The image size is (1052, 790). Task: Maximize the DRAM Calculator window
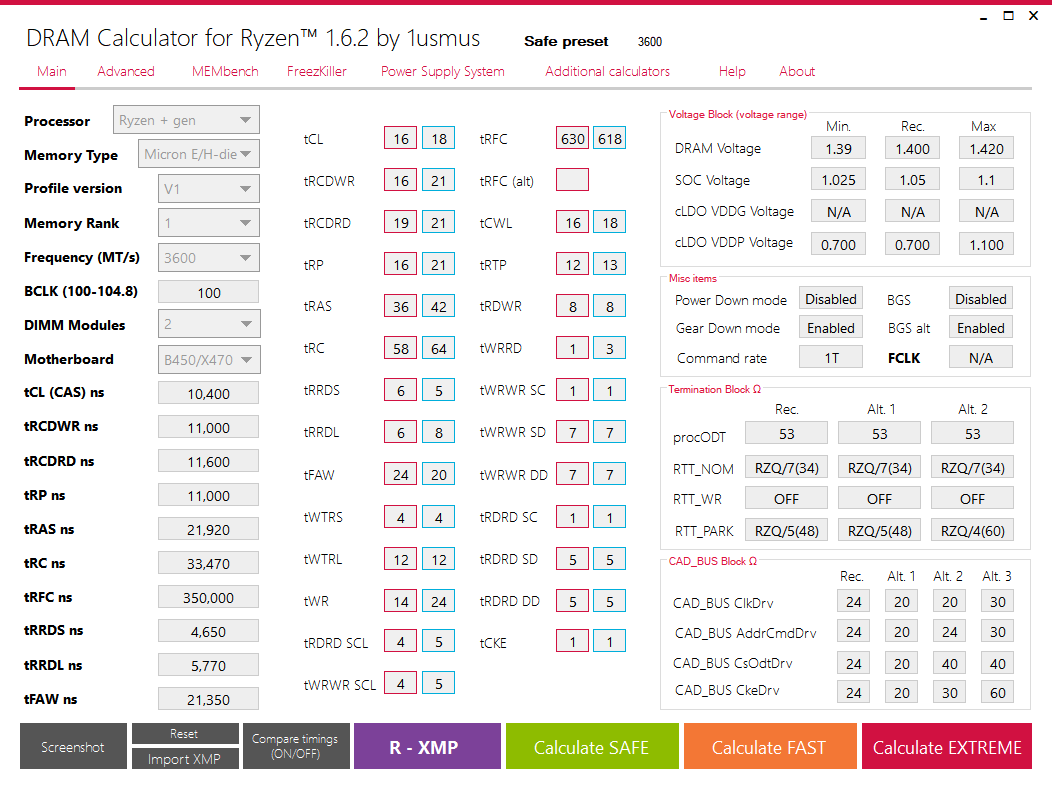point(1008,15)
